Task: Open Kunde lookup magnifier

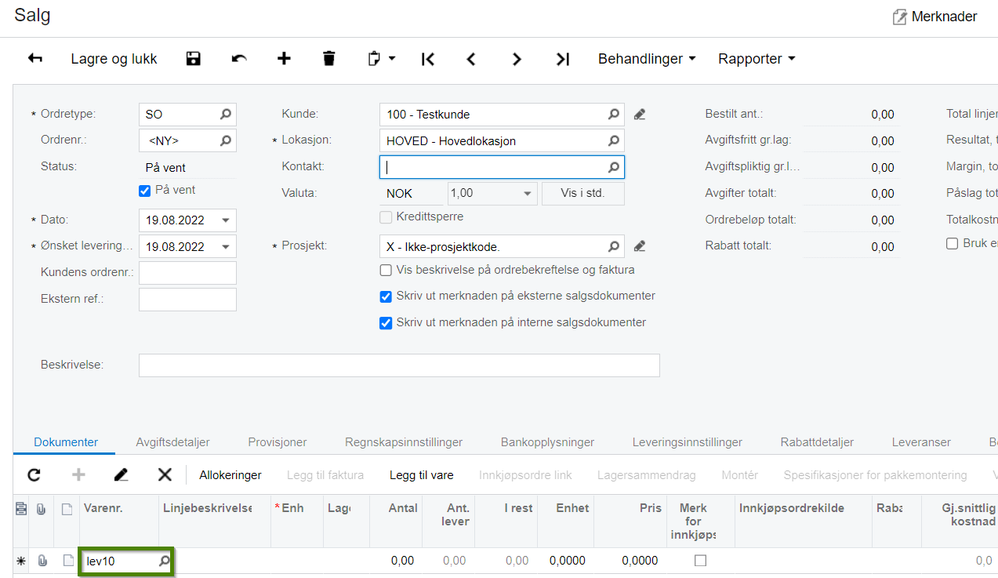Action: click(613, 114)
